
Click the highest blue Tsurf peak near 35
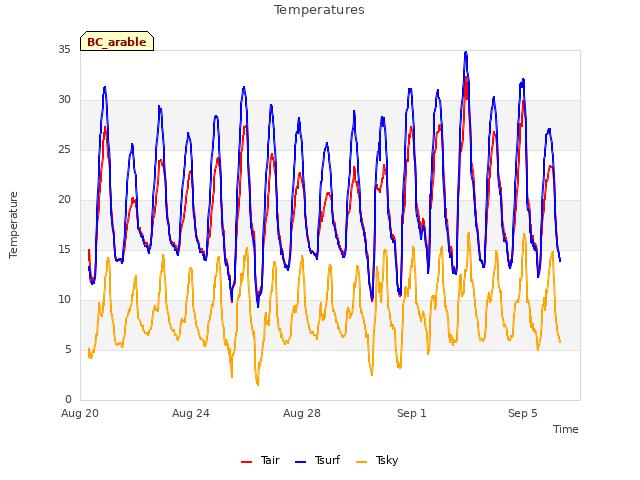coord(466,53)
